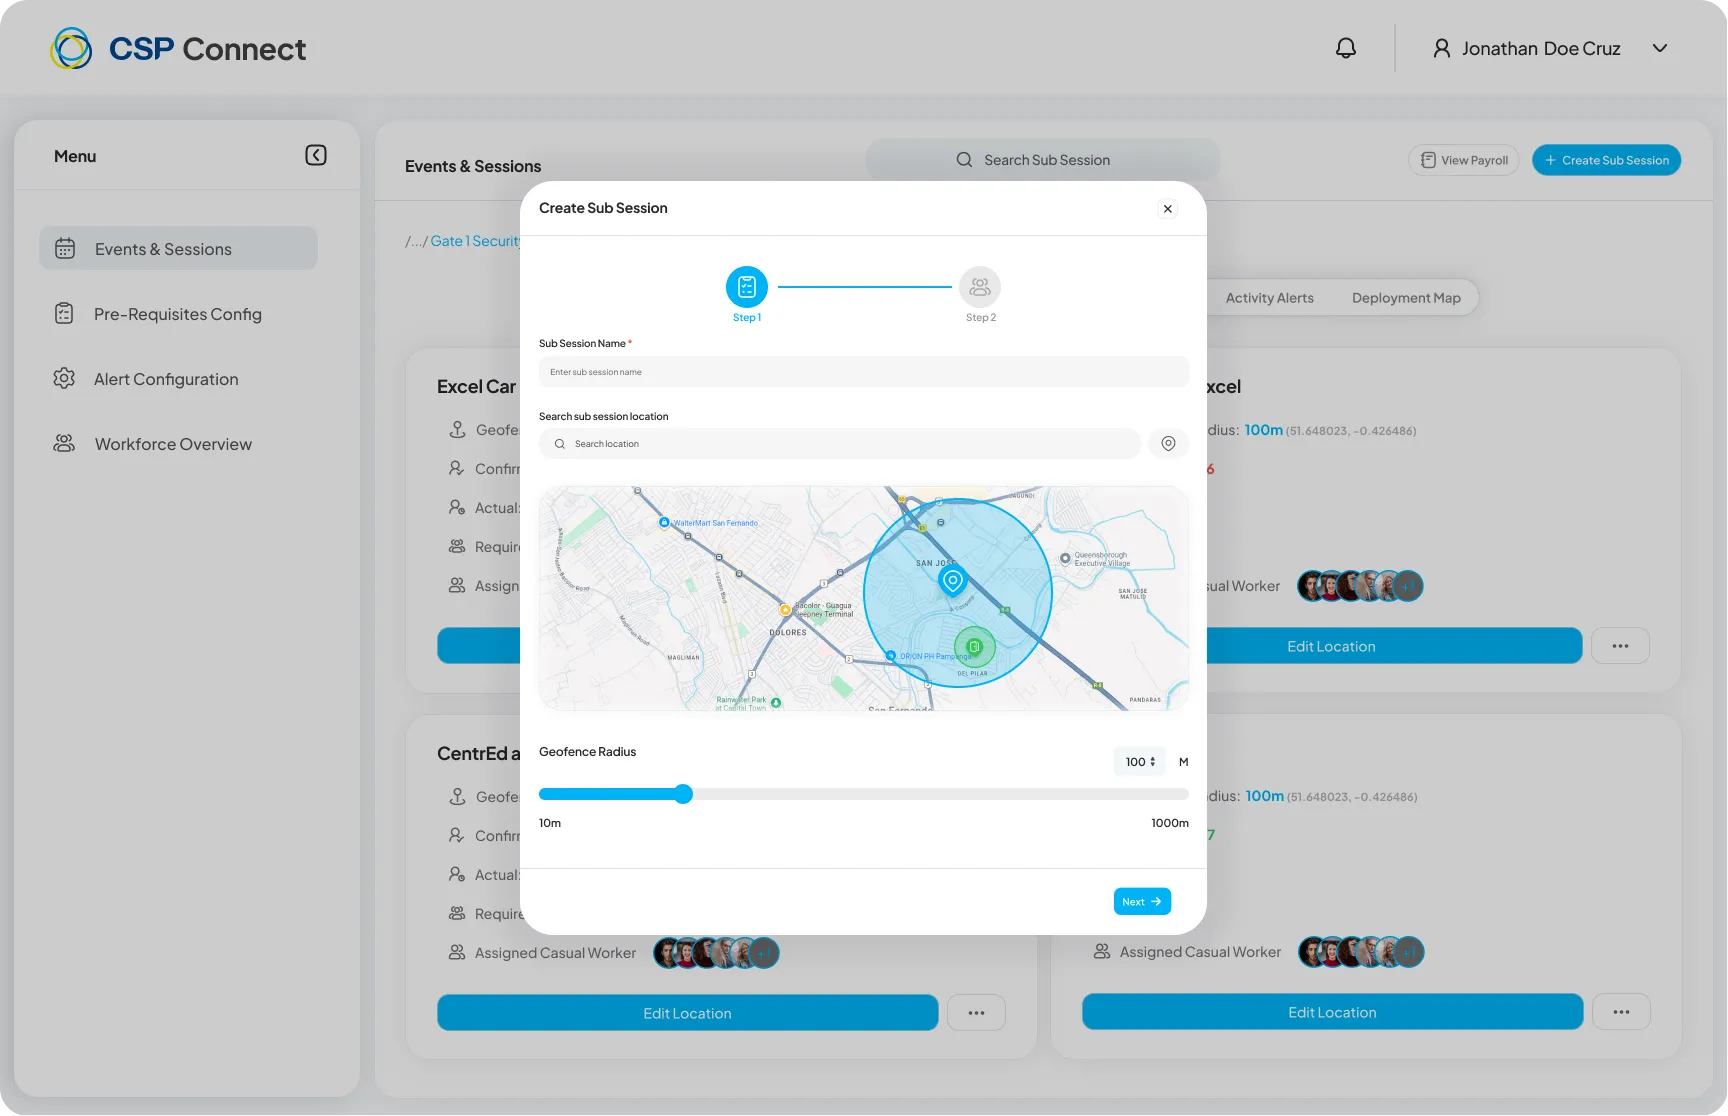This screenshot has height=1116, width=1728.
Task: Click the Create Sub Session button
Action: tap(1606, 160)
